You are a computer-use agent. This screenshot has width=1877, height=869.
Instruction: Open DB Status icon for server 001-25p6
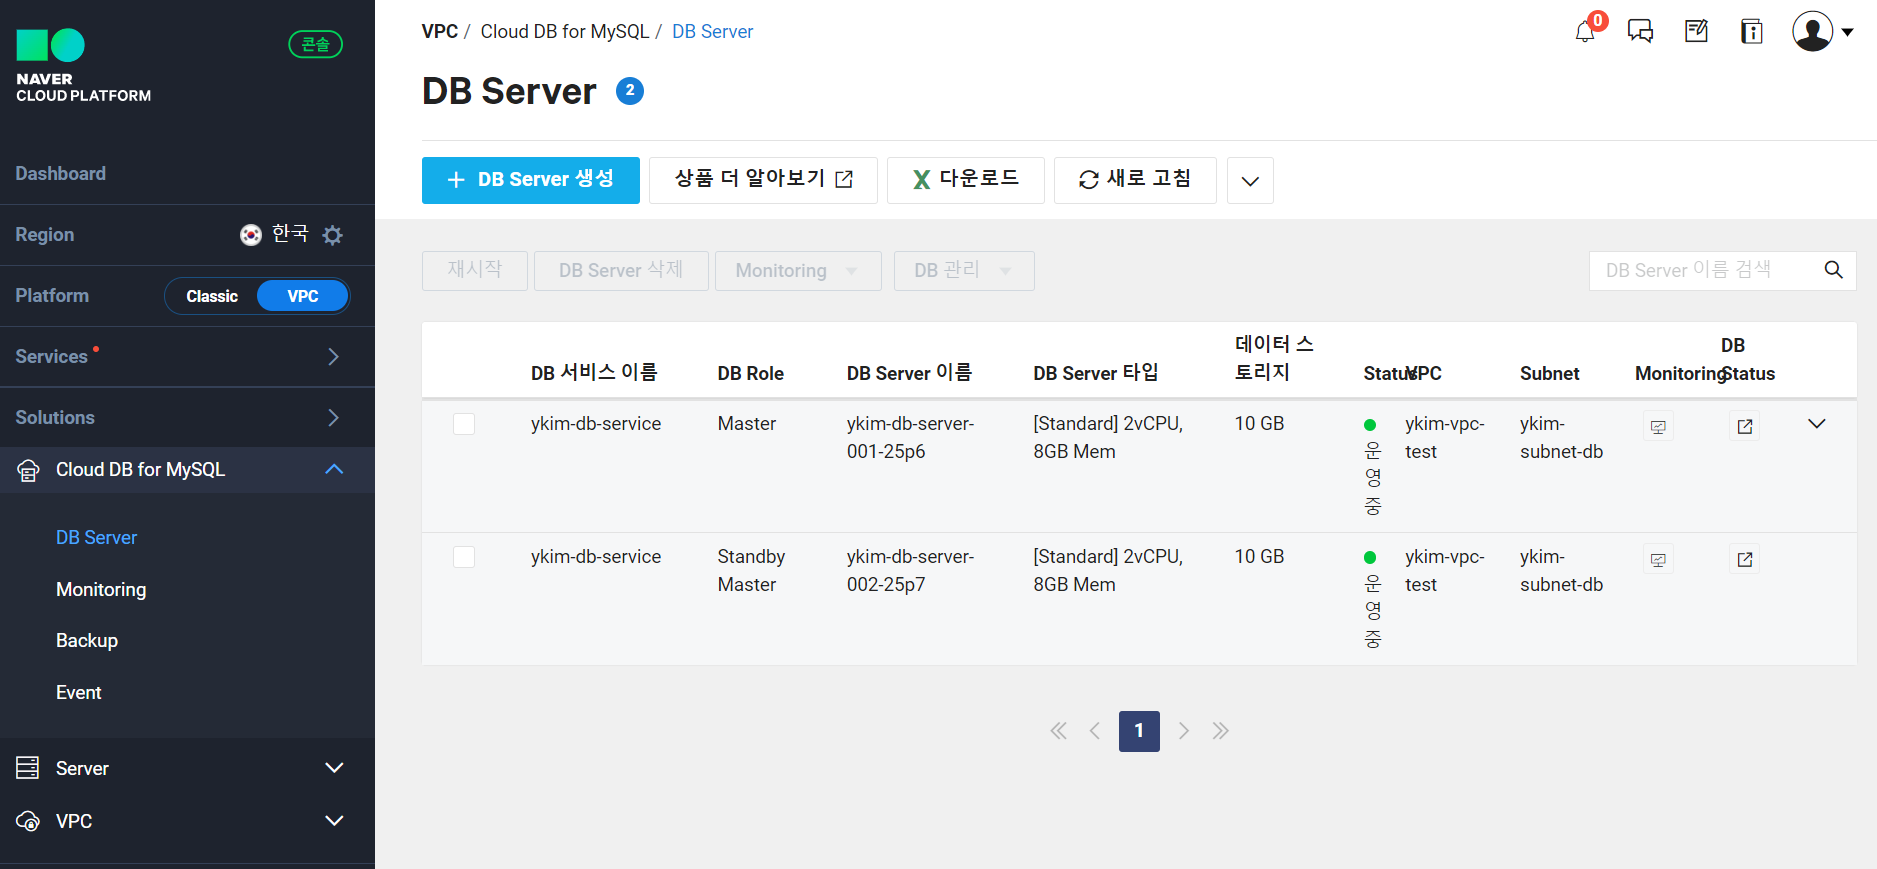[x=1745, y=427]
